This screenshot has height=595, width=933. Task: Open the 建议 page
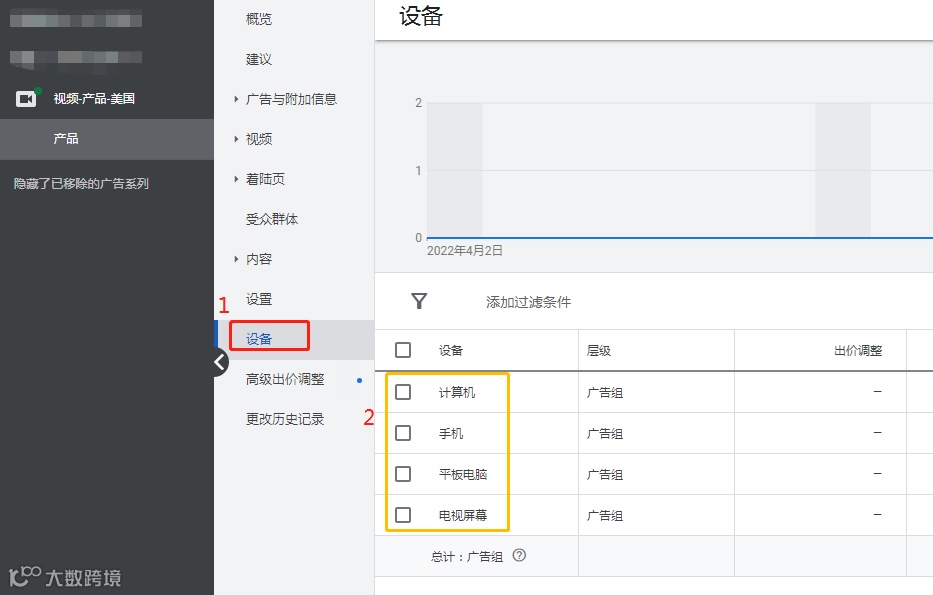[x=259, y=59]
